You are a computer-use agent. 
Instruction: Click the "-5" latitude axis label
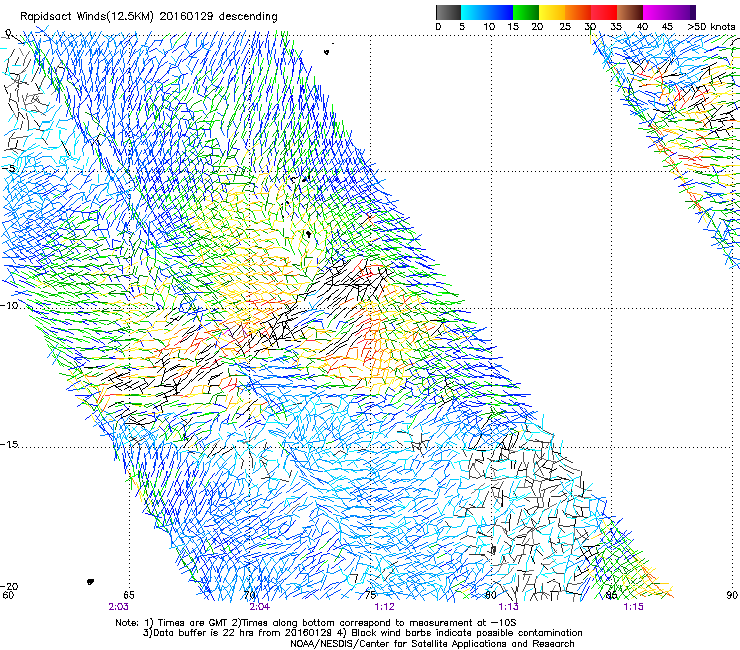9,168
